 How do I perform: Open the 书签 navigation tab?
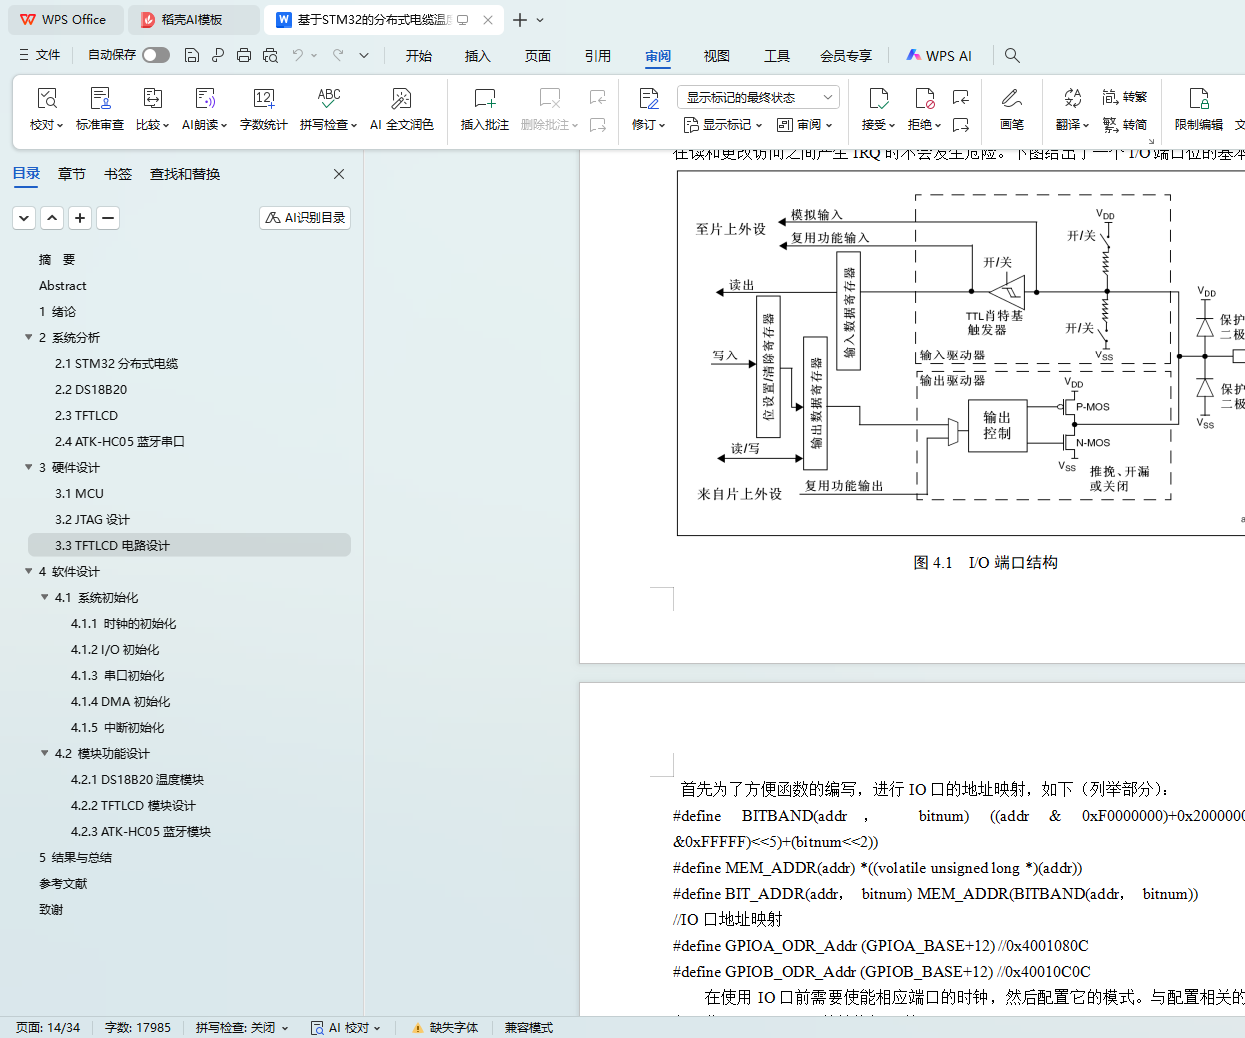click(118, 174)
